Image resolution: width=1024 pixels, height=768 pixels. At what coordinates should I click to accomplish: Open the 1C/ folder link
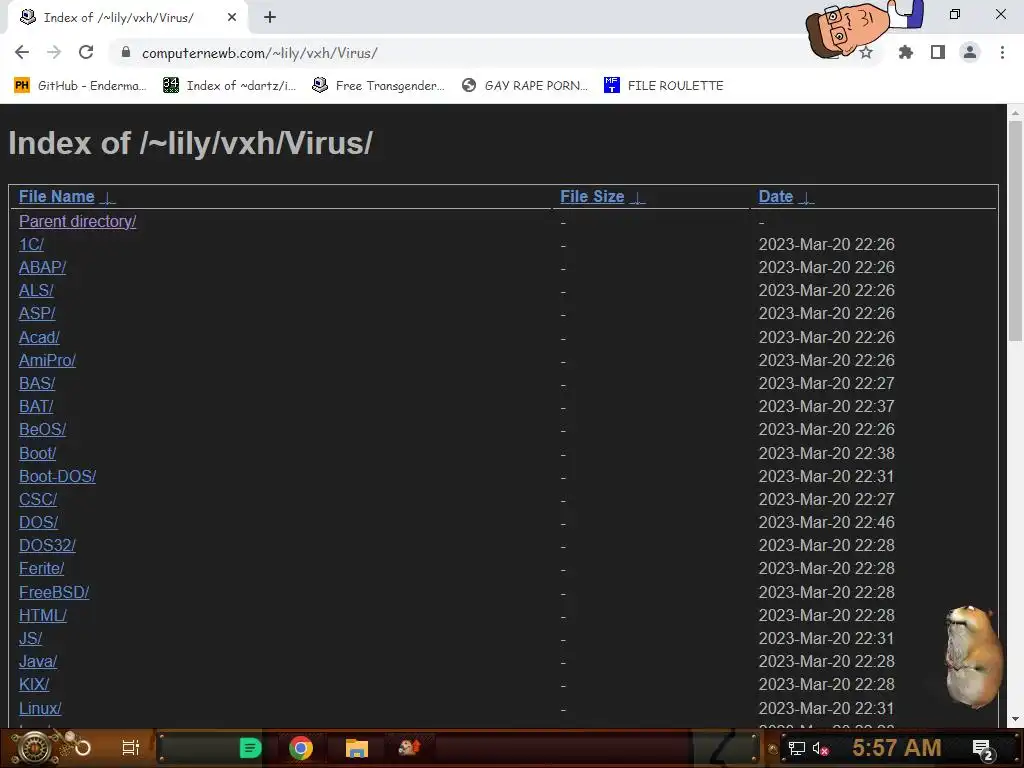coord(31,244)
